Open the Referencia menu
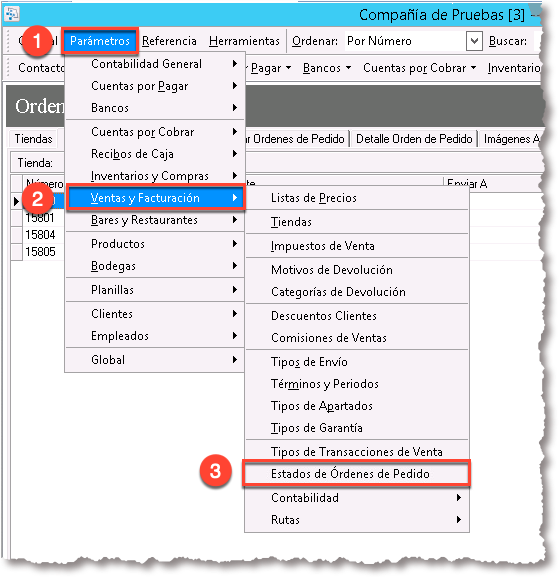This screenshot has width=559, height=577. pos(169,41)
